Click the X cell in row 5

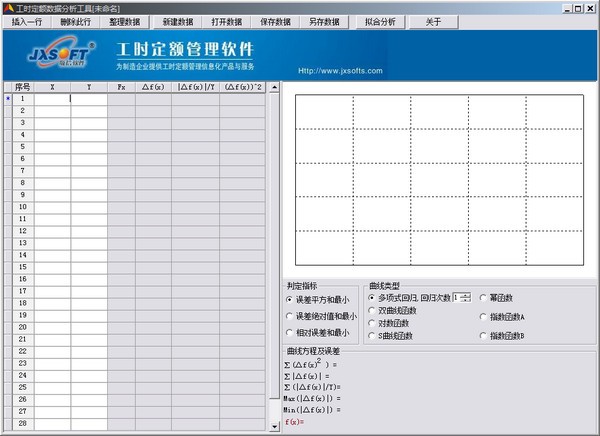[52, 147]
